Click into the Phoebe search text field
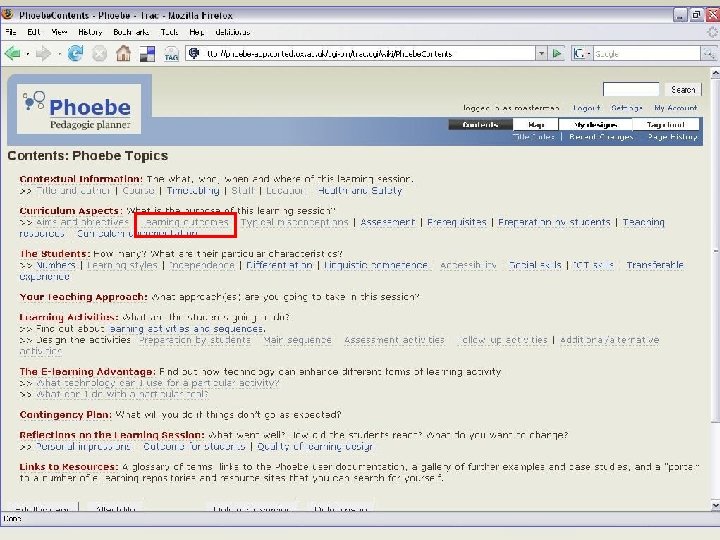Image resolution: width=720 pixels, height=540 pixels. coord(631,89)
